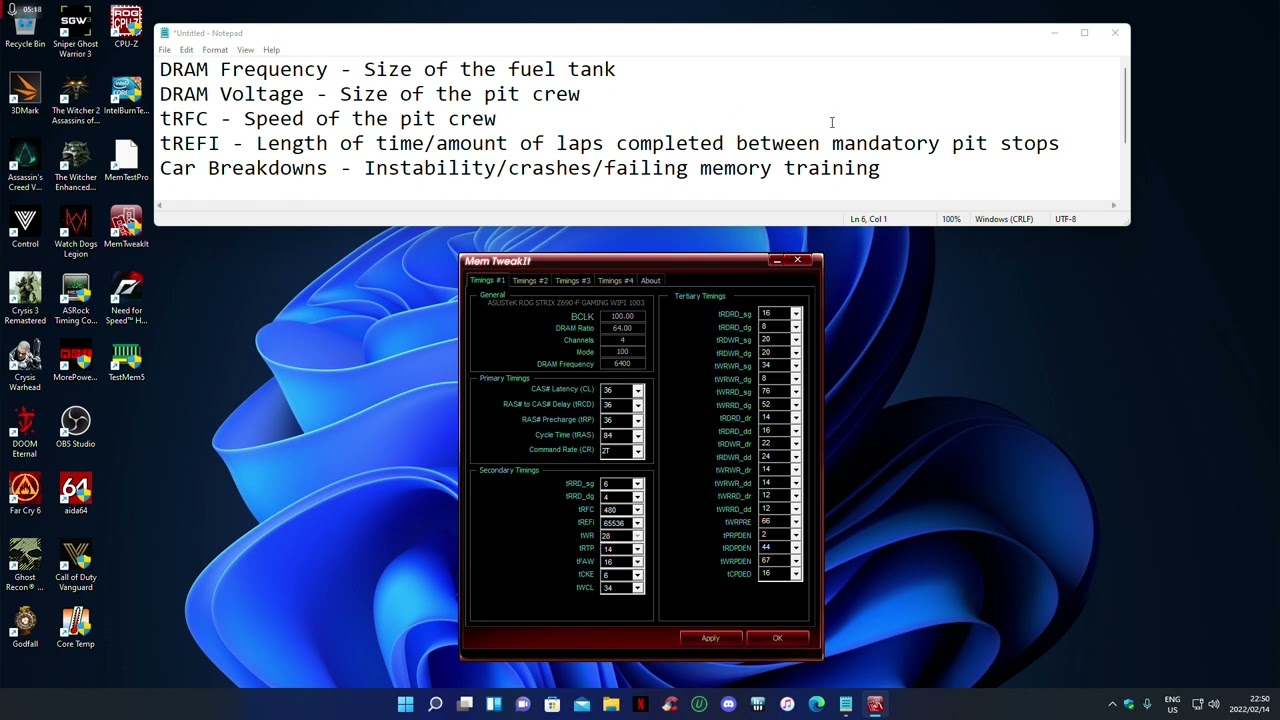Select the TestMem5 desktop icon

pos(126,361)
